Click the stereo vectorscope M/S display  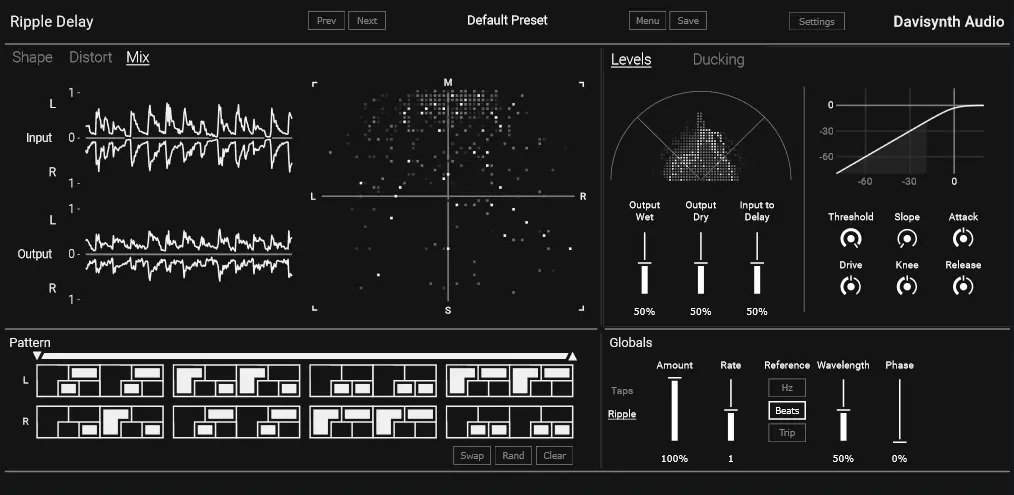coord(448,196)
